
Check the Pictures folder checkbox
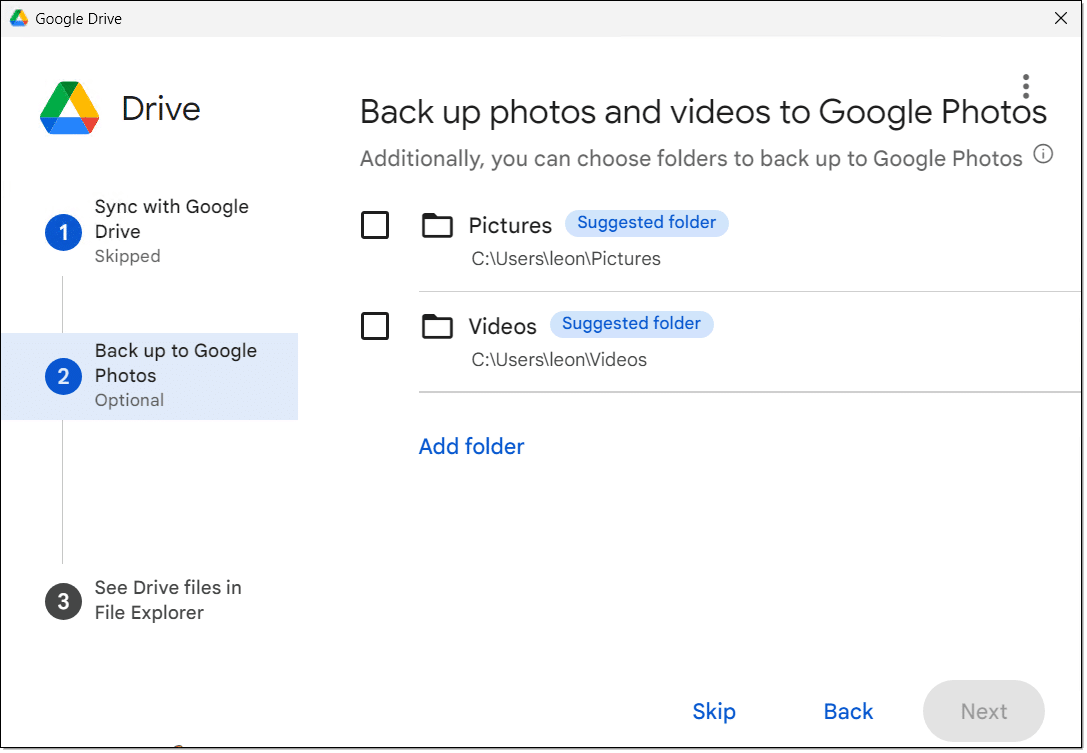tap(375, 226)
